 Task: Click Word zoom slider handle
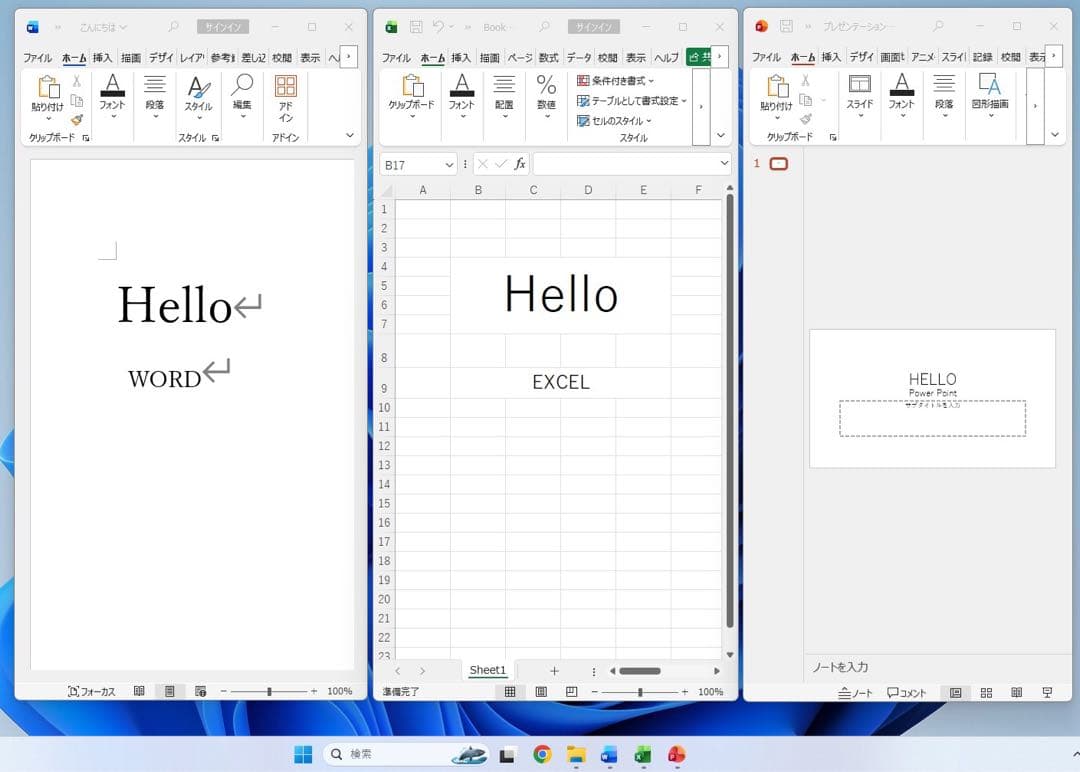click(x=269, y=691)
